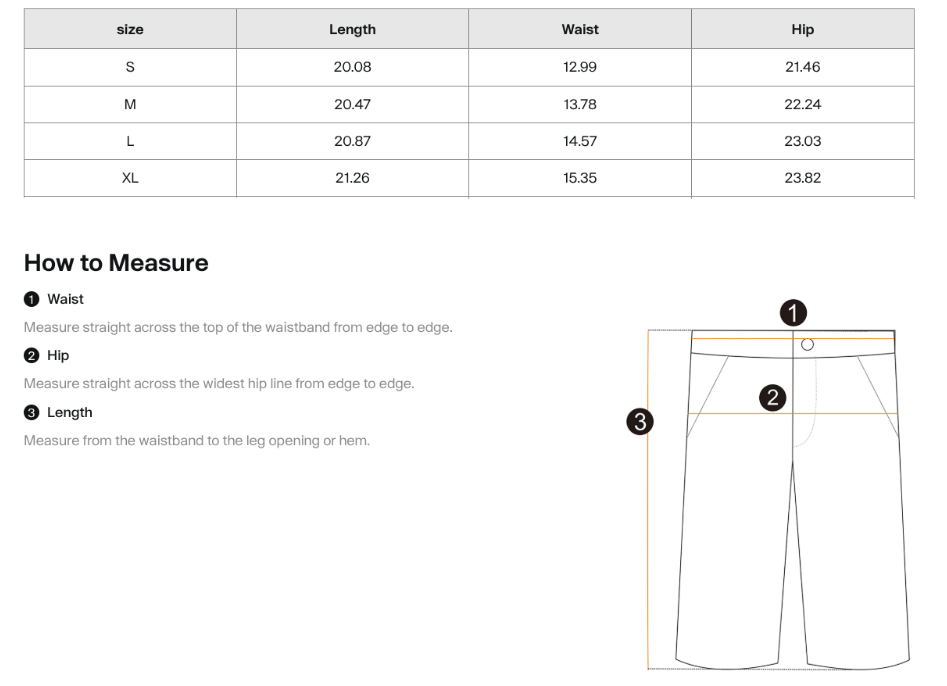Click the black circle 1 marker above shorts
The width and height of the screenshot is (947, 686).
[793, 313]
